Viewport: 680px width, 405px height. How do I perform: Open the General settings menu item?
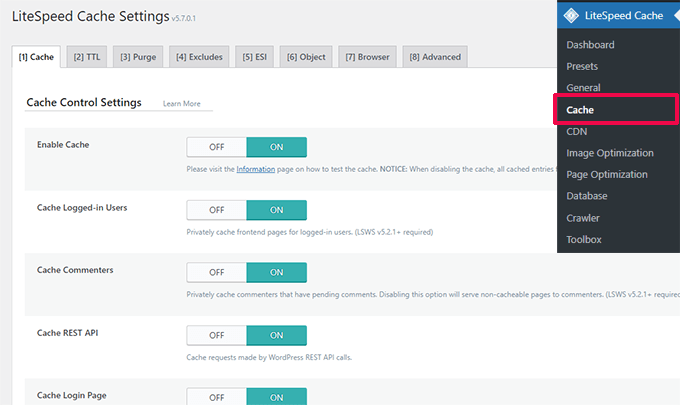[x=583, y=88]
